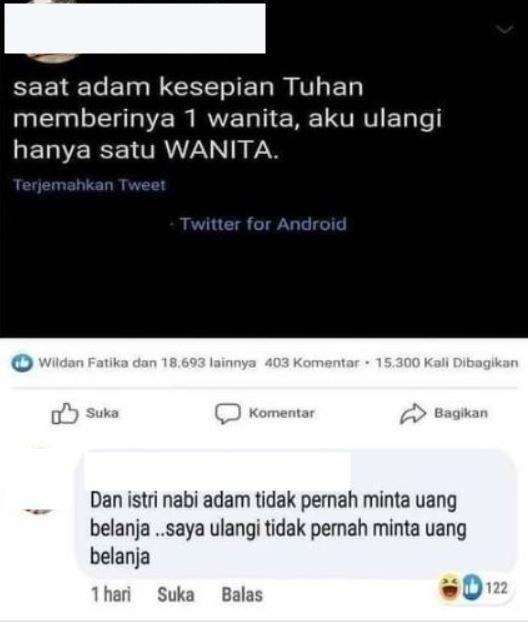Open the Twitter for Android source link
This screenshot has width=528, height=622.
[263, 224]
